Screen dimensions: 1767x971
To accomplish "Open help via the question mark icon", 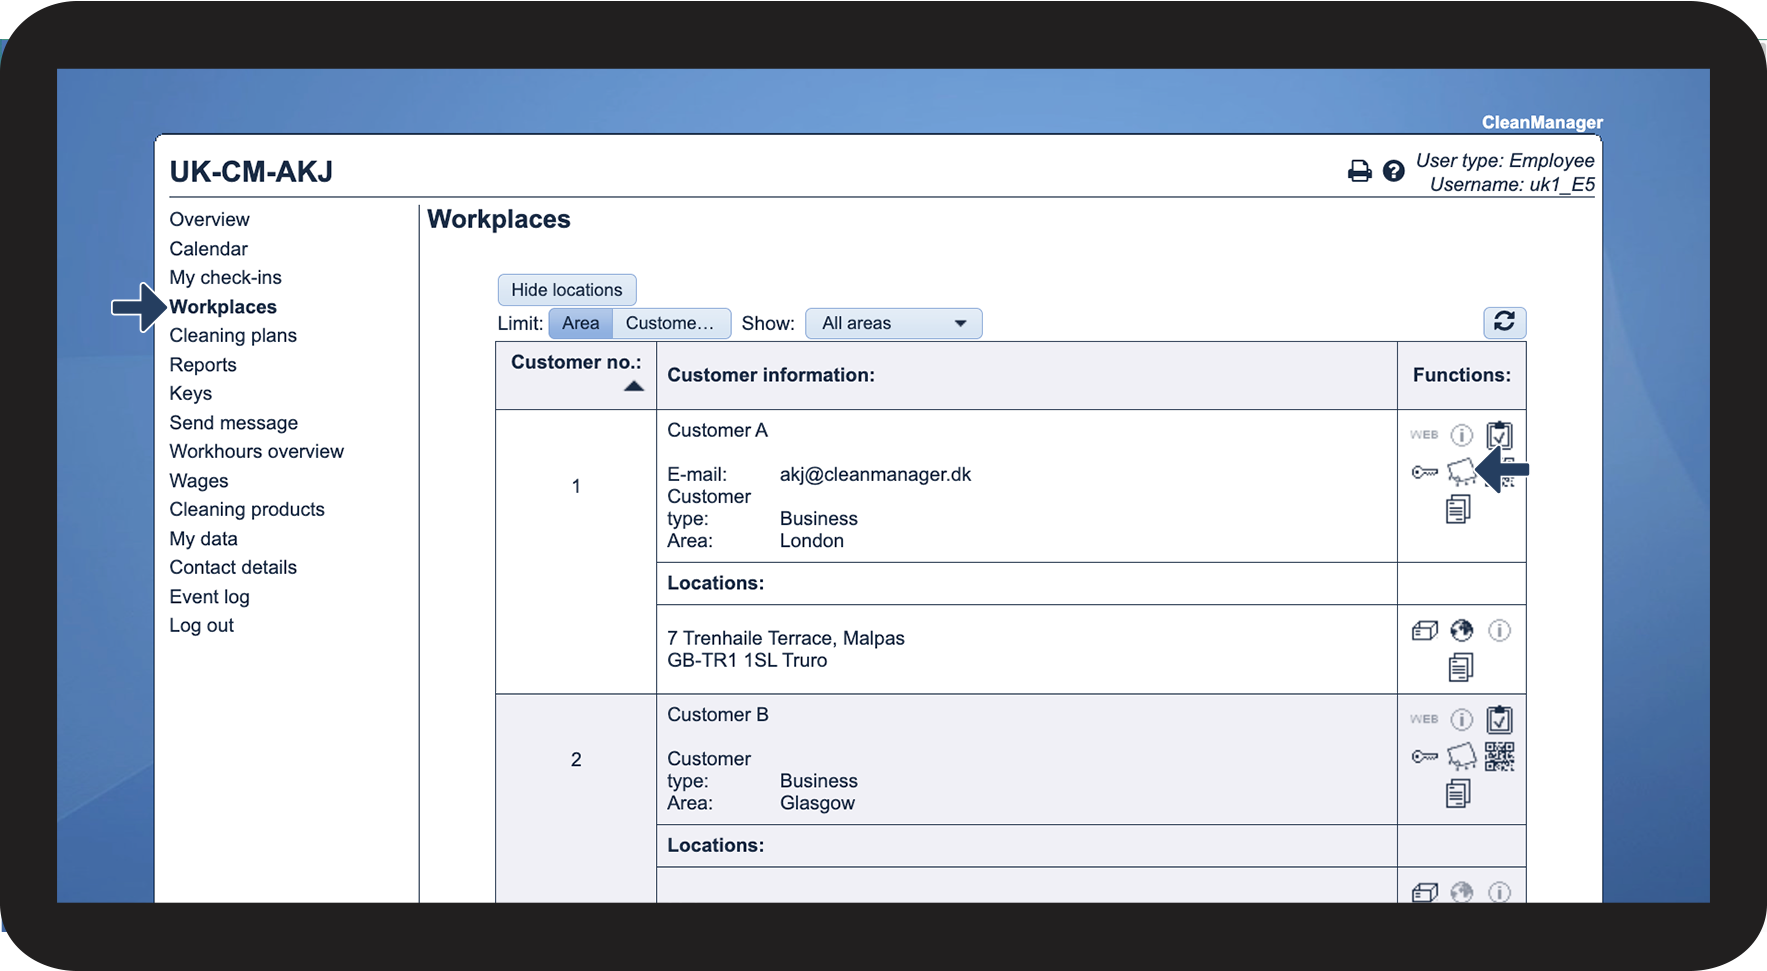I will (1393, 171).
